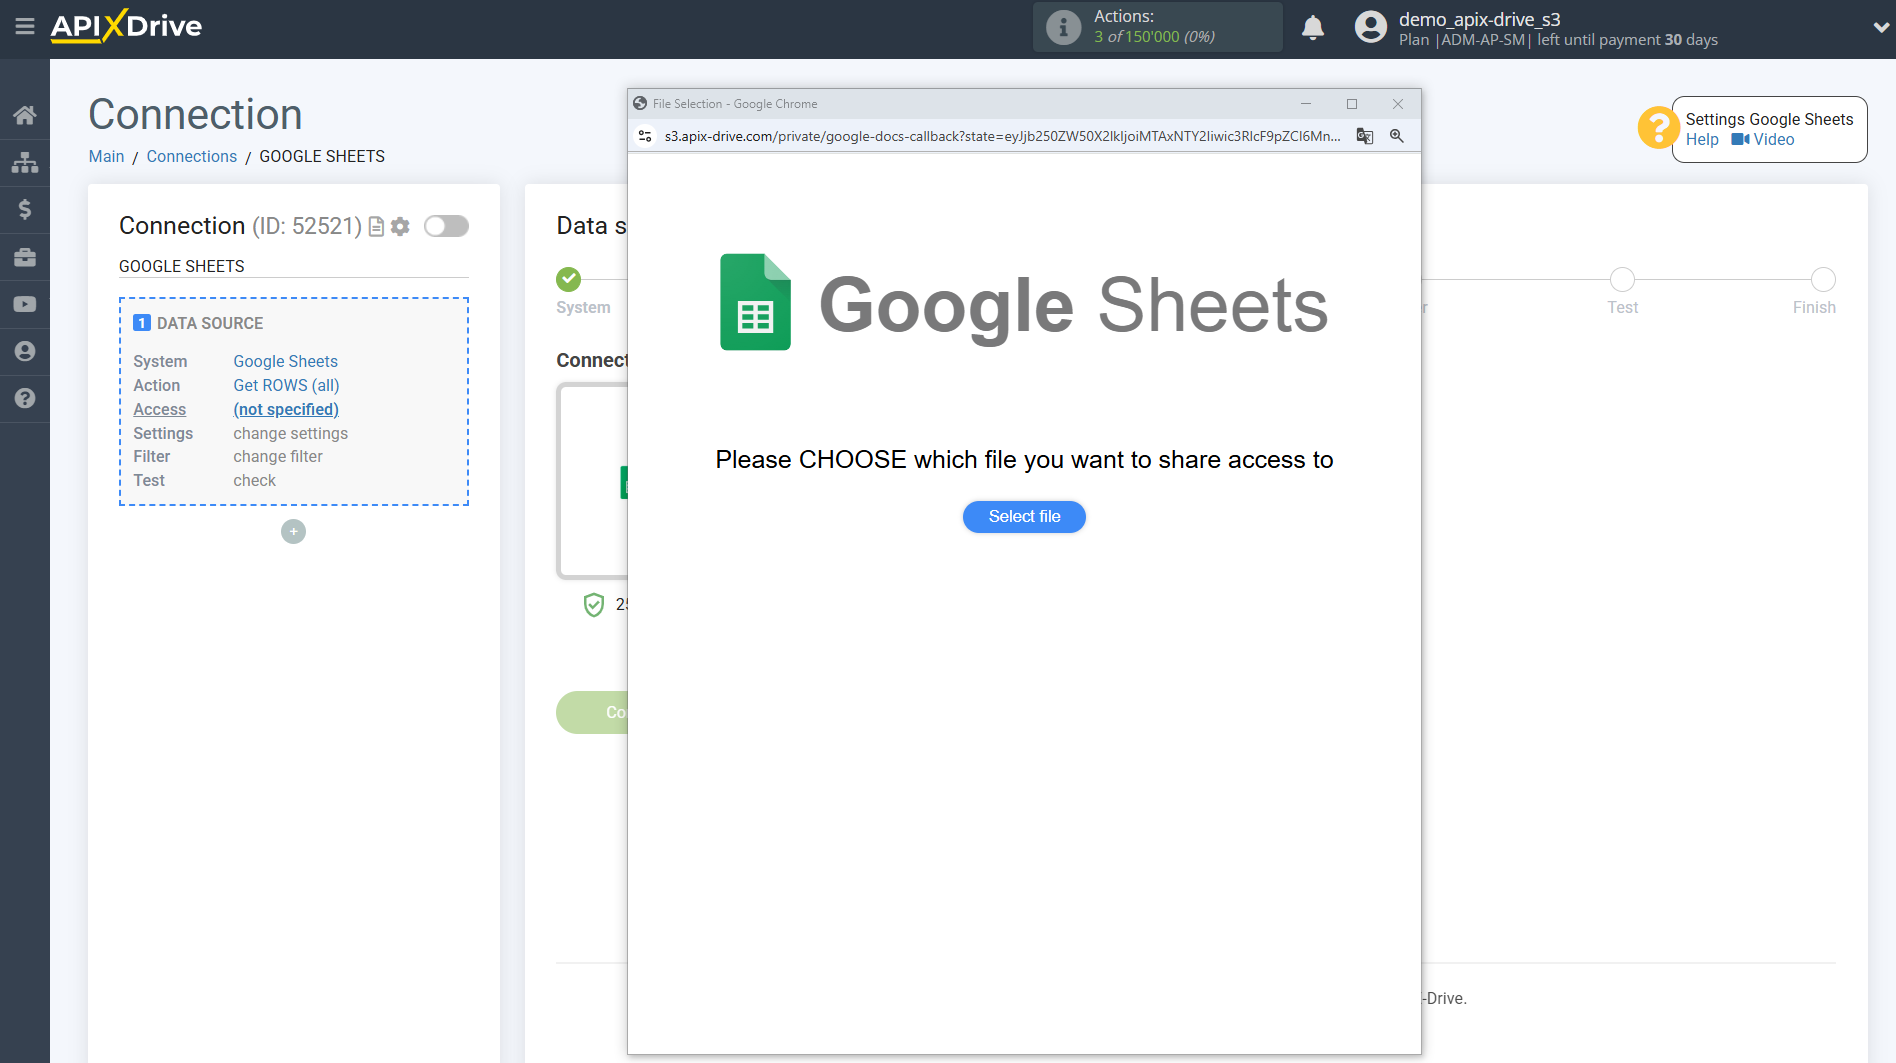Open the notifications bell icon
Screen dimensions: 1896x1063
[x=1312, y=28]
